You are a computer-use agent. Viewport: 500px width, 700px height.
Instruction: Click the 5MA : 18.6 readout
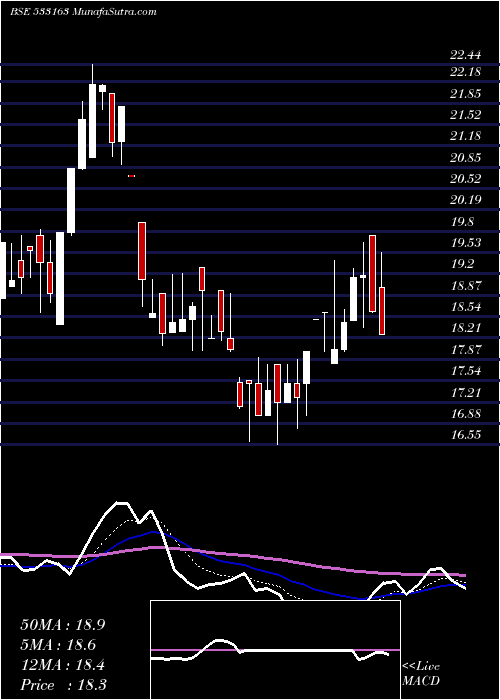pyautogui.click(x=58, y=645)
